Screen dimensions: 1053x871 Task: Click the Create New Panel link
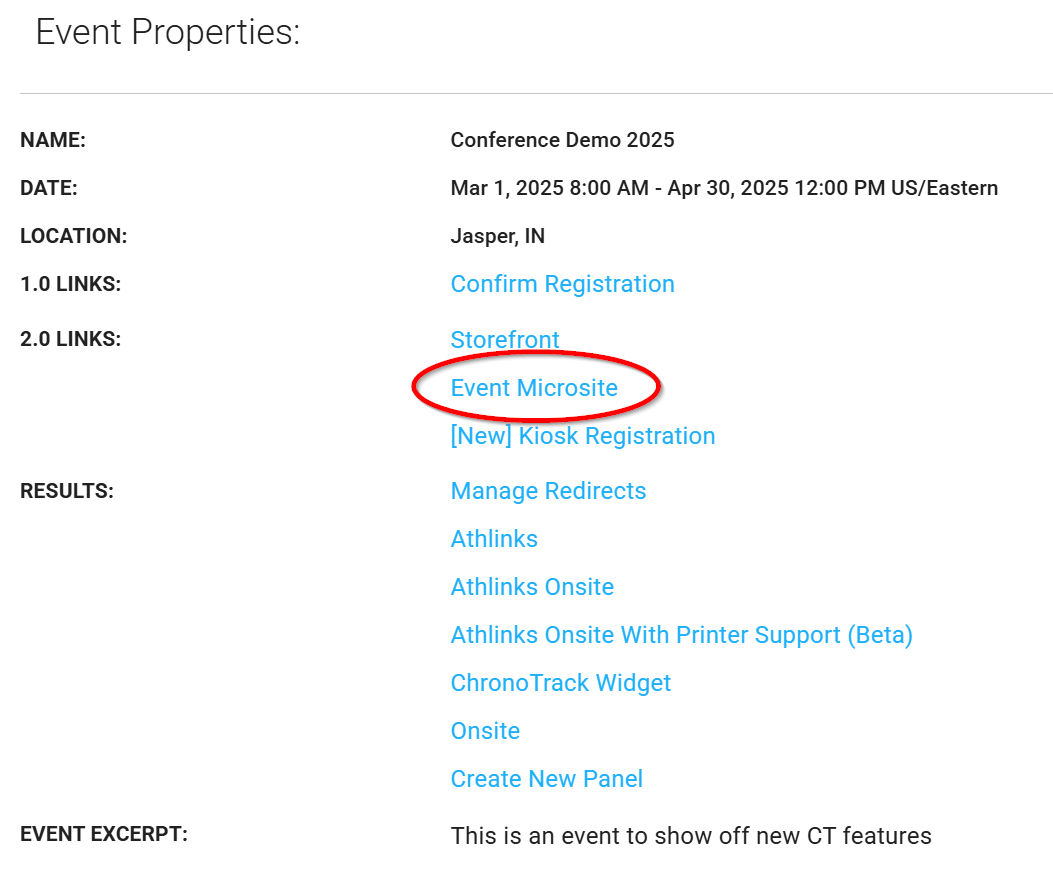pyautogui.click(x=546, y=779)
